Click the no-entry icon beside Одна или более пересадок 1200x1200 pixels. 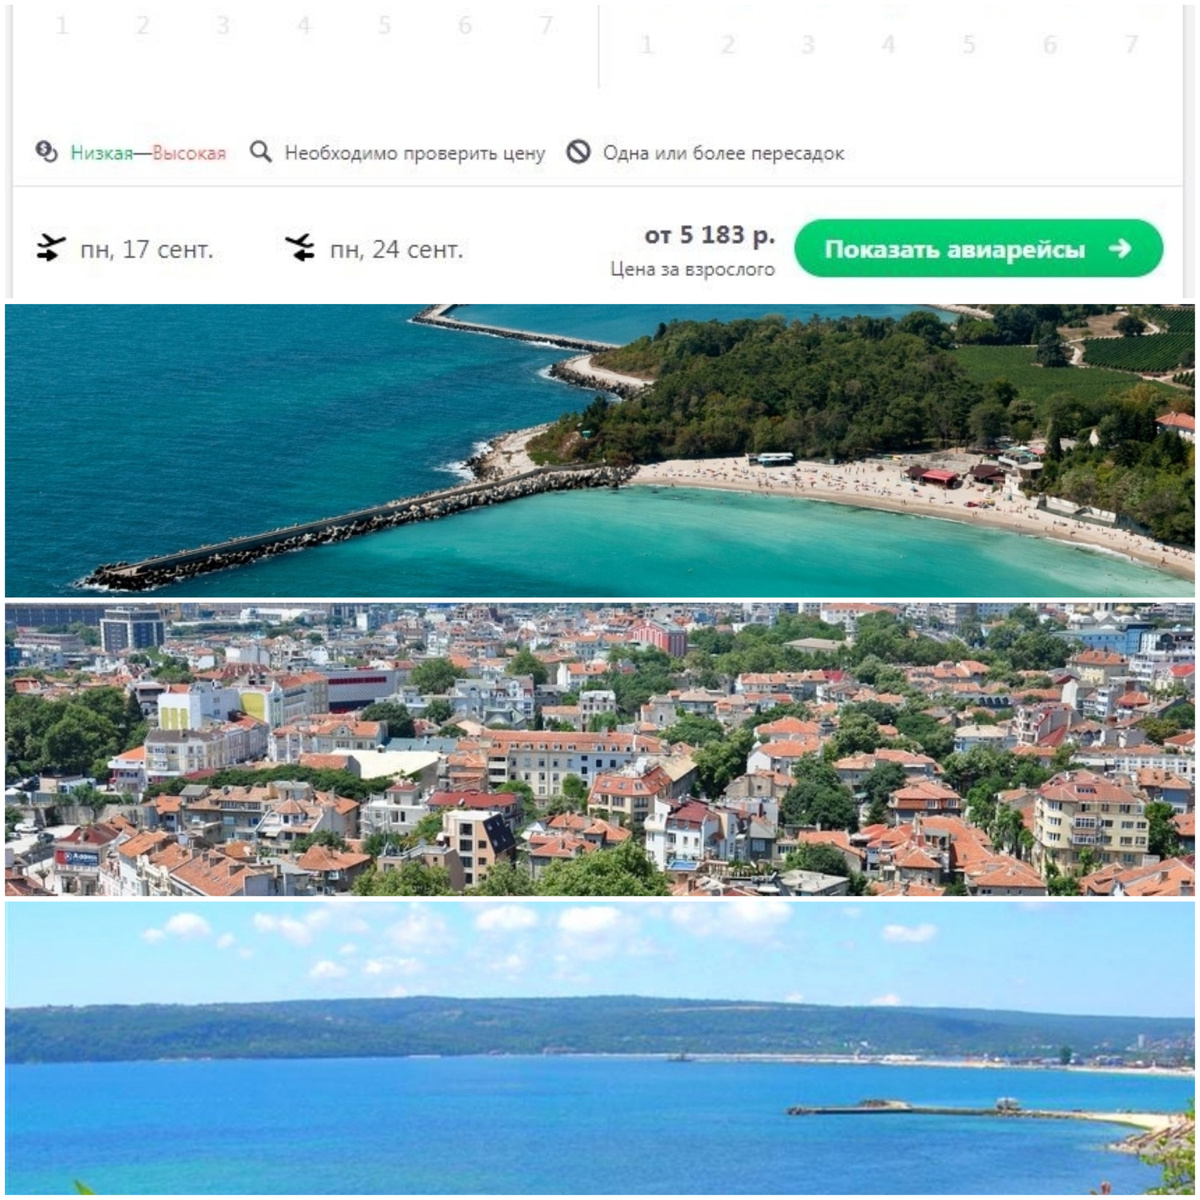coord(578,152)
